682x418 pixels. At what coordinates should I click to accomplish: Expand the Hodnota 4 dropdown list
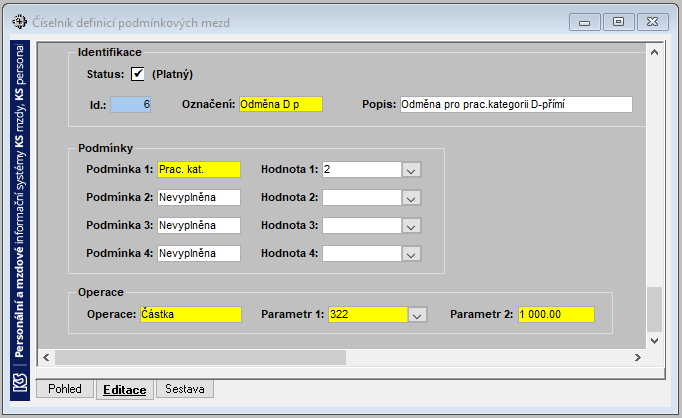click(411, 254)
